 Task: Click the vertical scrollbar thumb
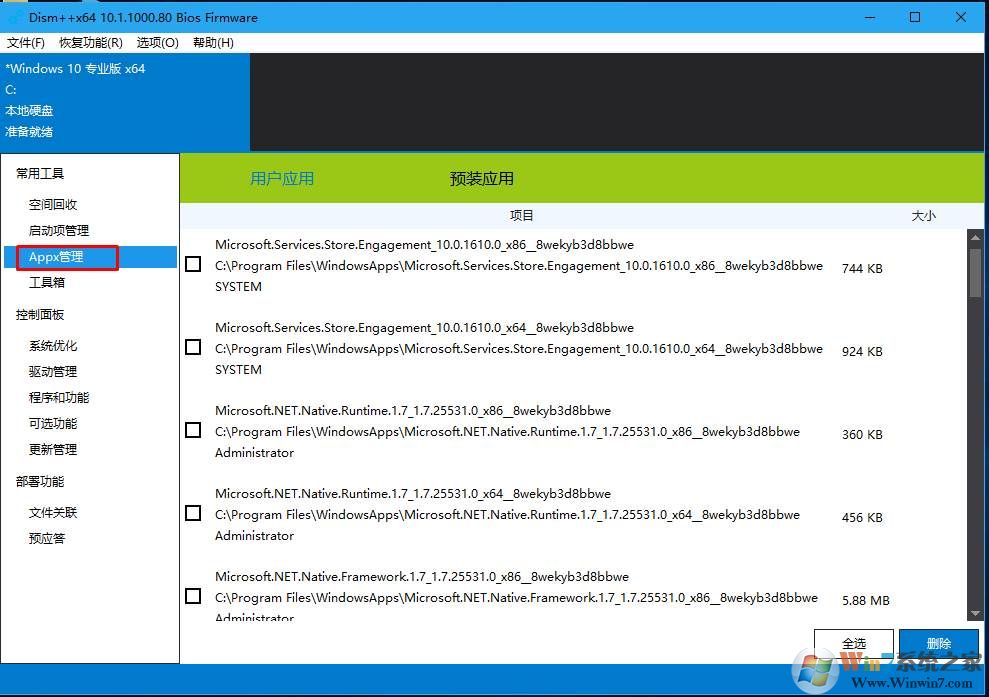[975, 271]
